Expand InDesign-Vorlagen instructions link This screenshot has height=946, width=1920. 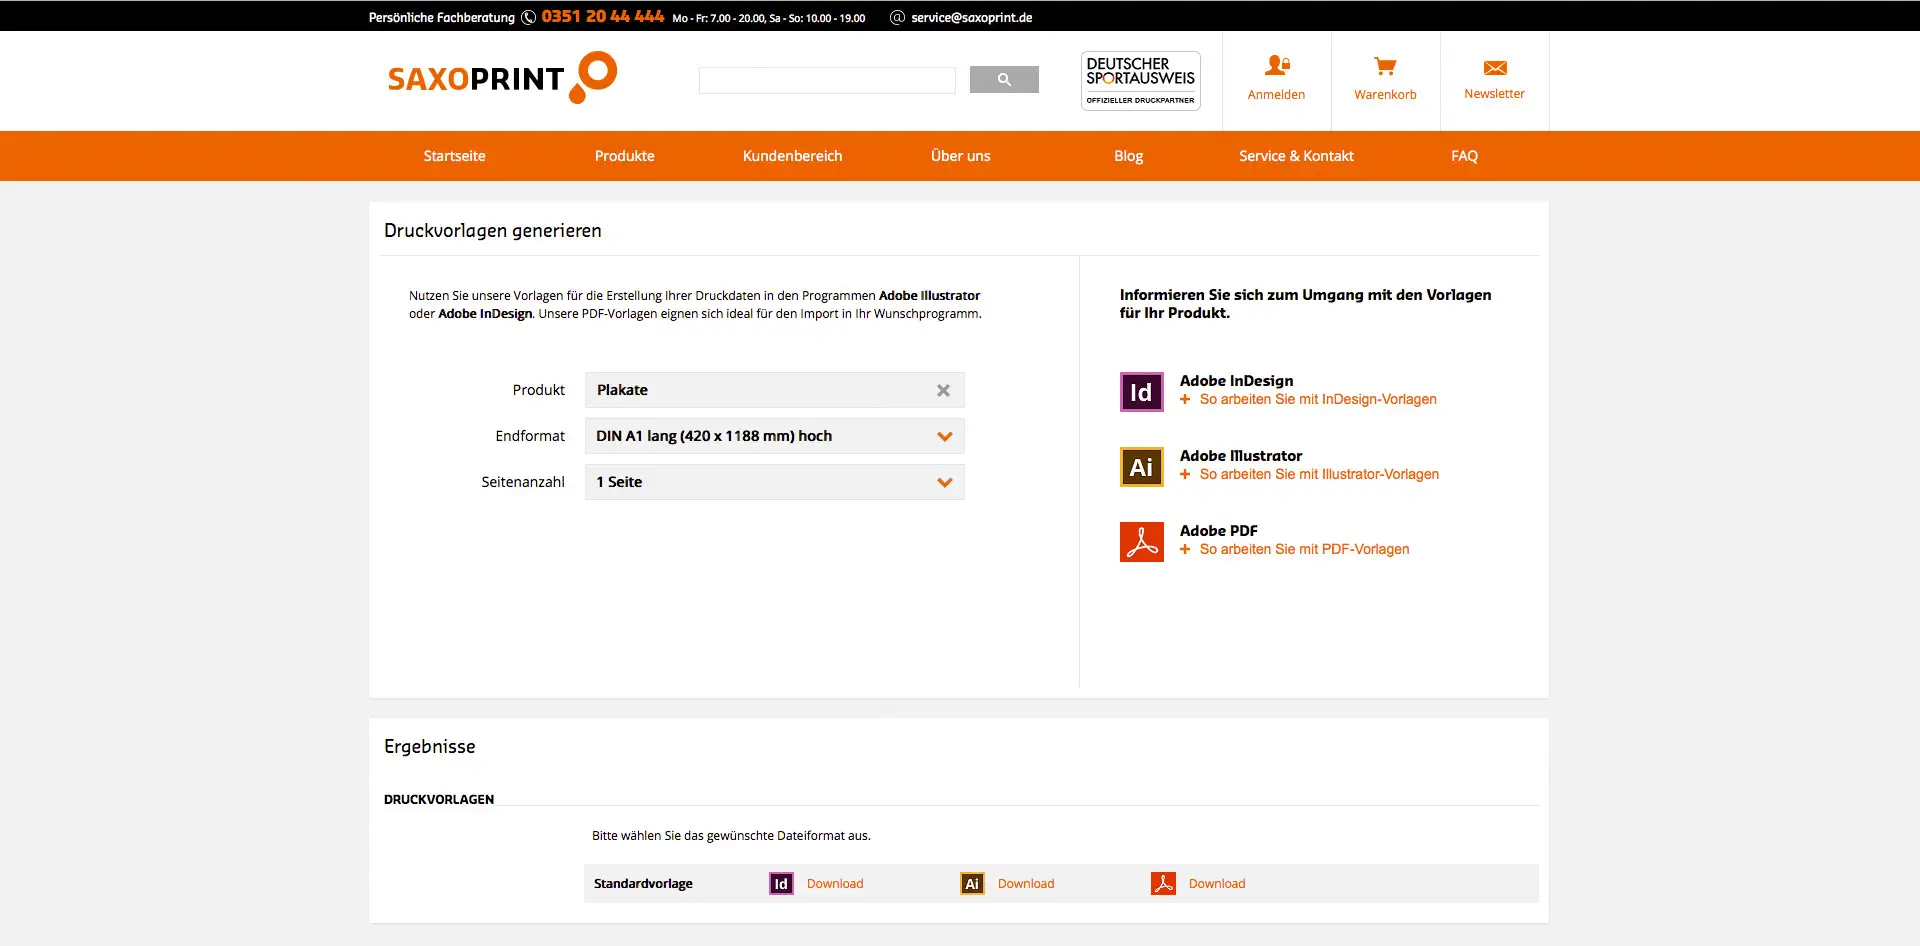pos(1317,399)
